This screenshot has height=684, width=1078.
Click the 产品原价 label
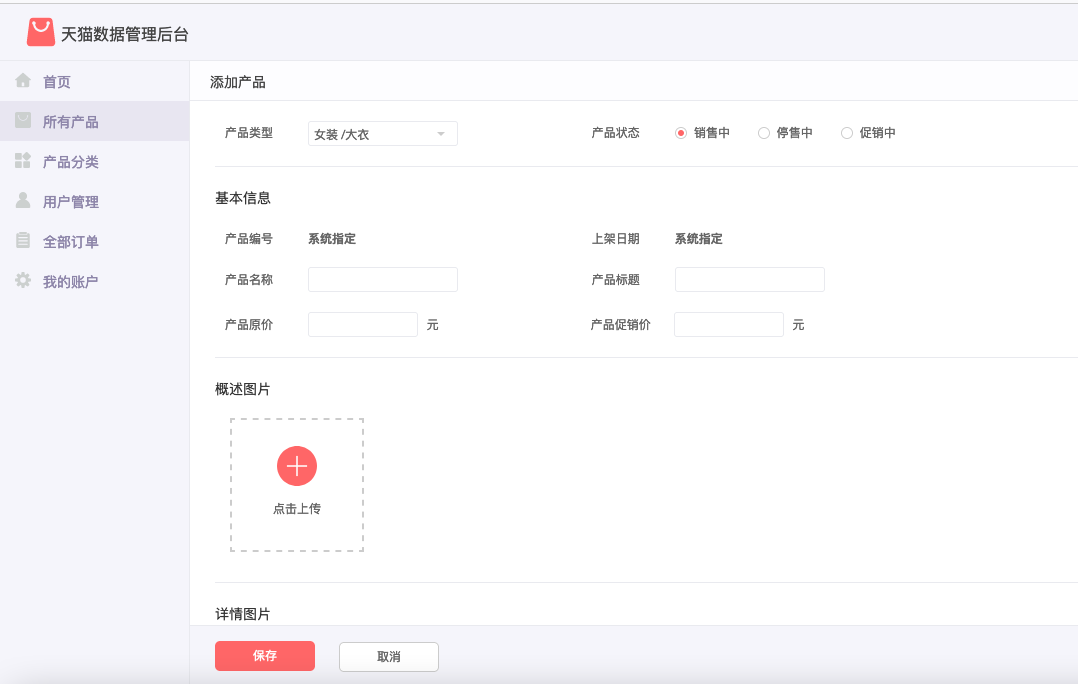(249, 324)
